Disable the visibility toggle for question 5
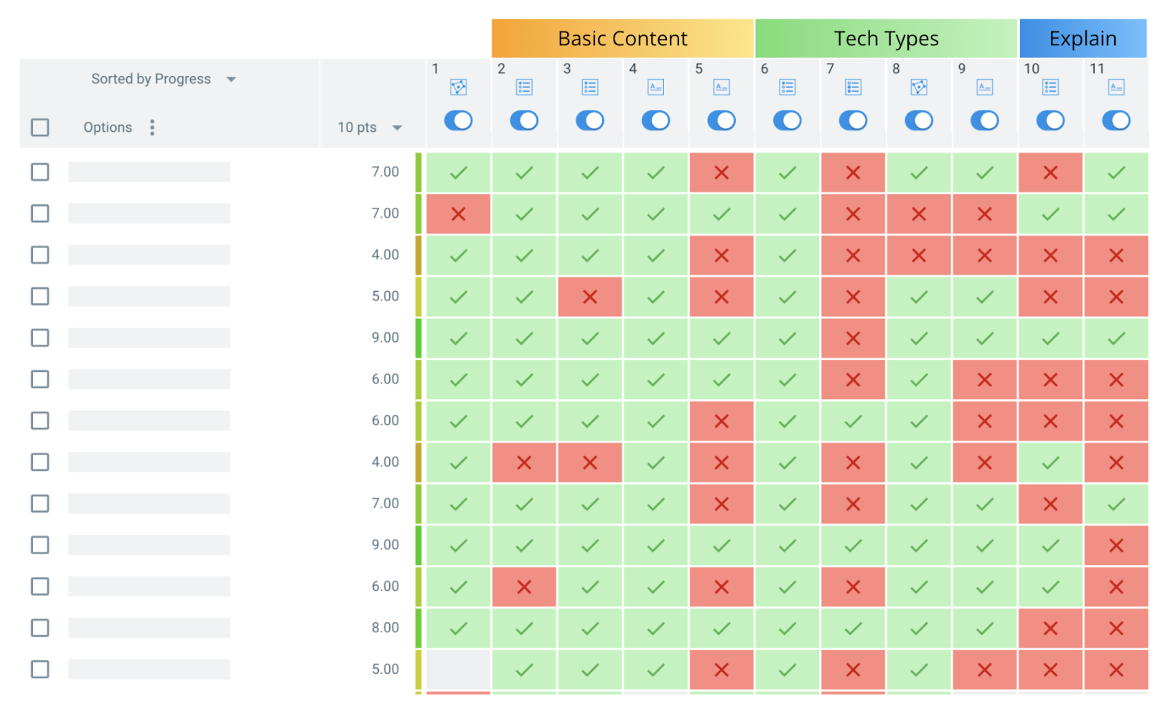This screenshot has width=1160, height=704. pos(721,120)
